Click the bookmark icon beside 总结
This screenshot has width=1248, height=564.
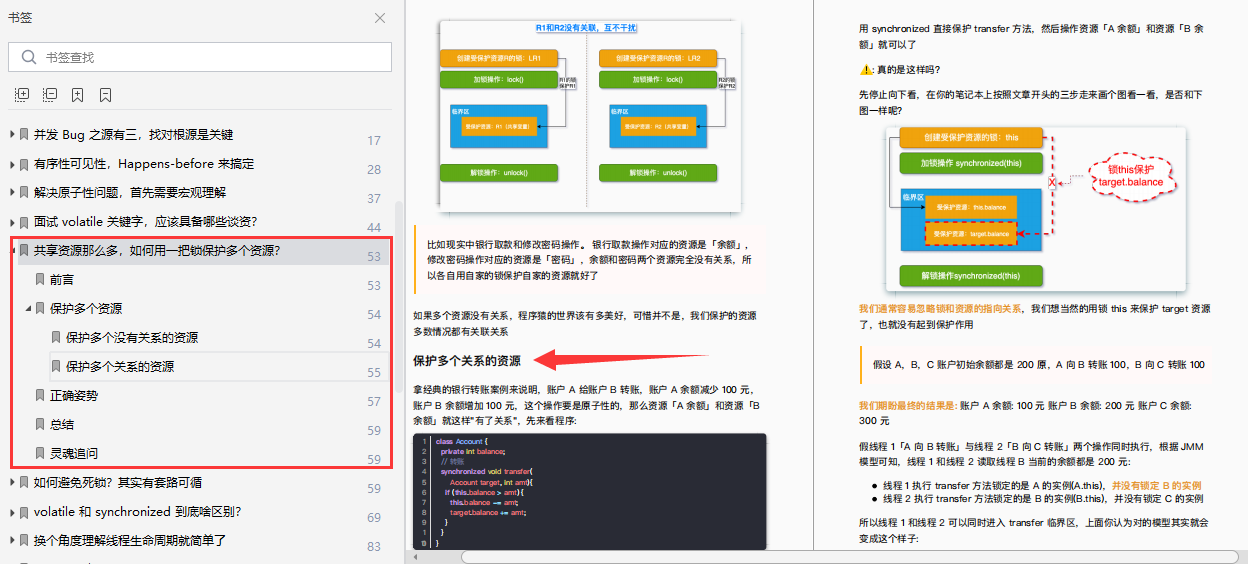40,424
